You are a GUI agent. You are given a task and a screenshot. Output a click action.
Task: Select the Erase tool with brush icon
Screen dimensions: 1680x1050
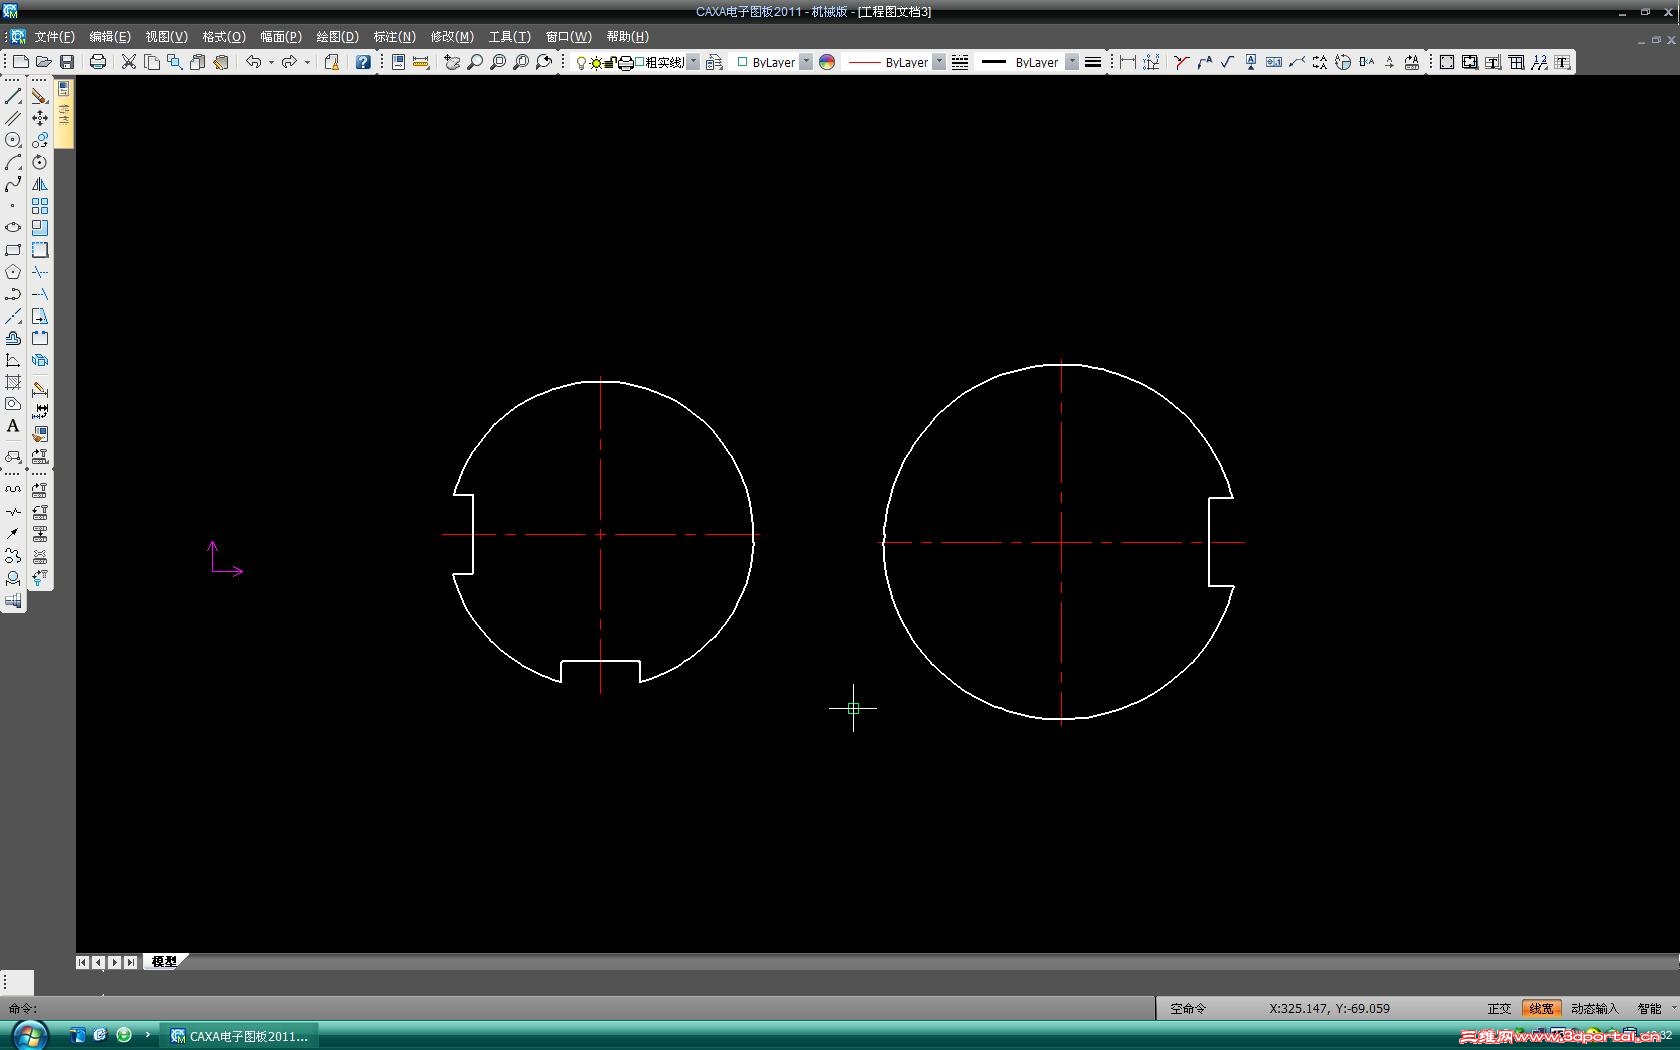[x=40, y=96]
